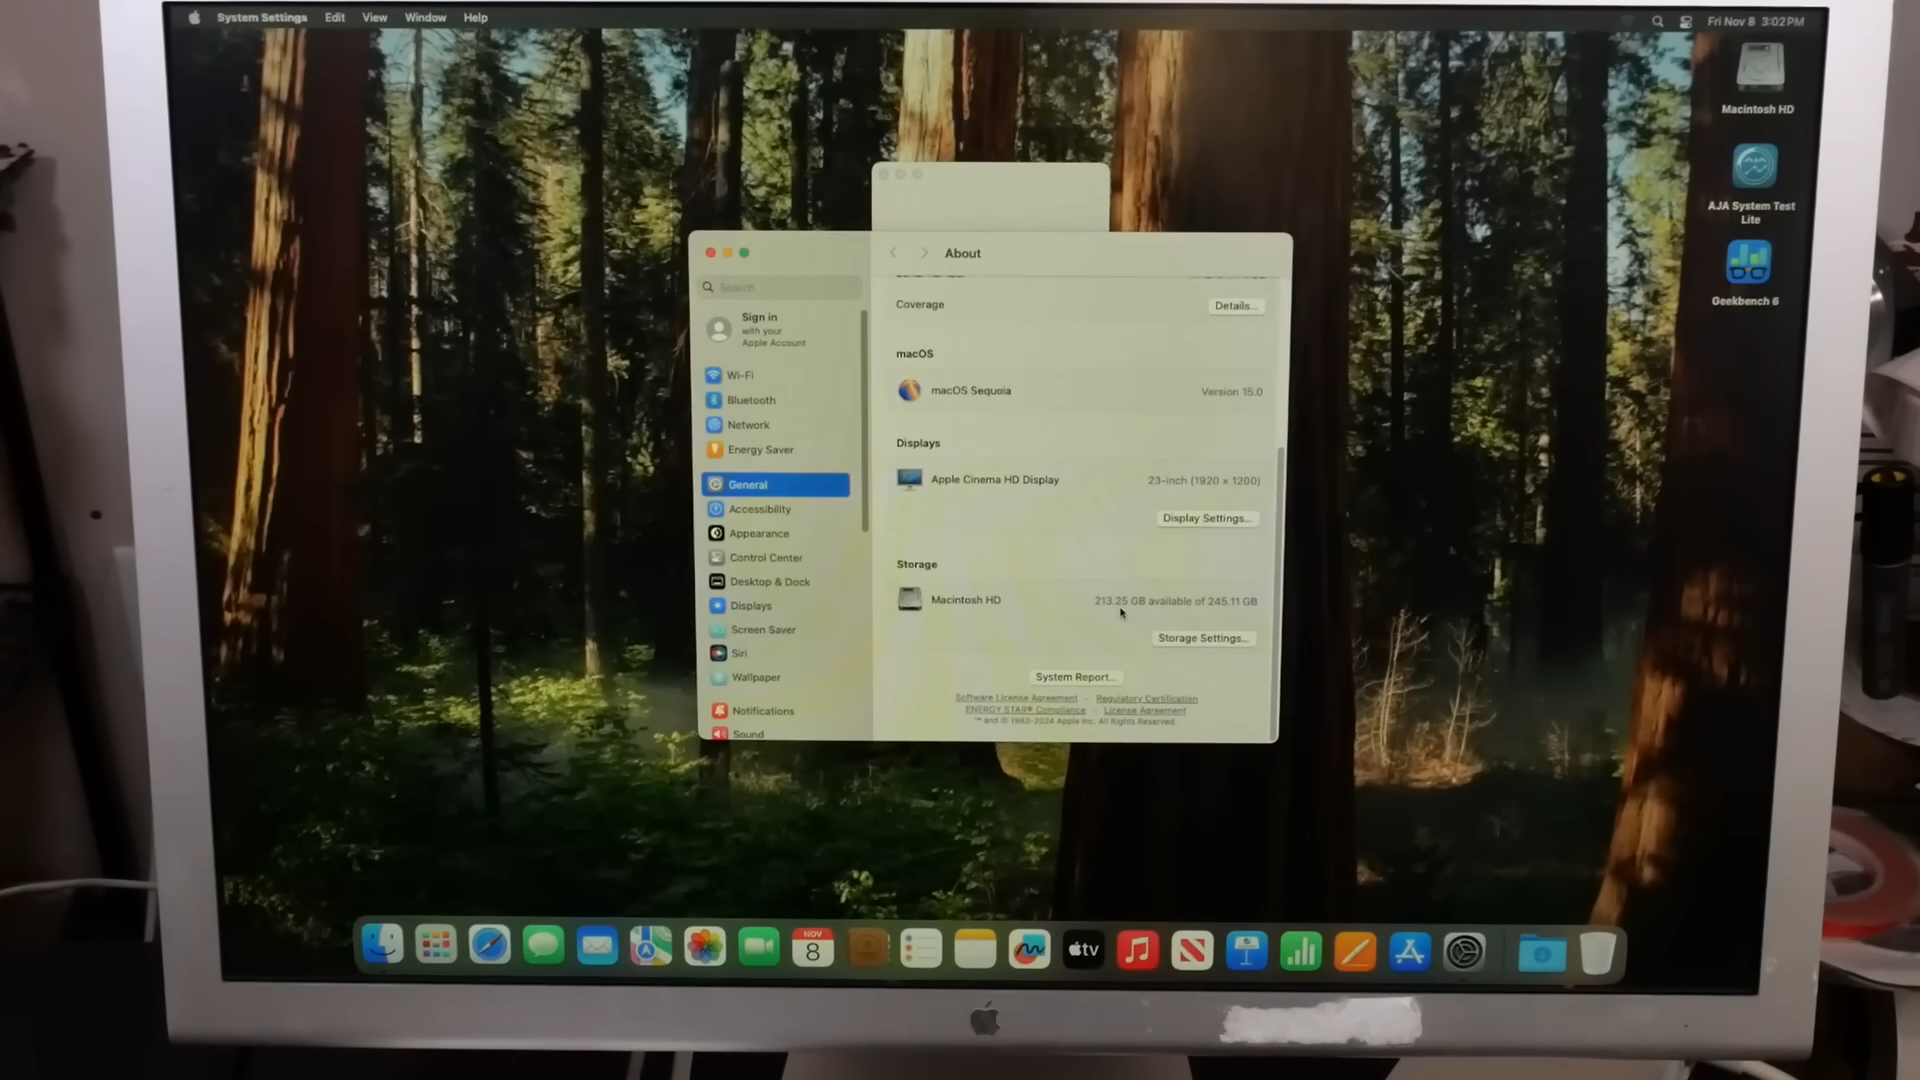Screen dimensions: 1920x1080
Task: Click the back navigation chevron
Action: [x=894, y=253]
